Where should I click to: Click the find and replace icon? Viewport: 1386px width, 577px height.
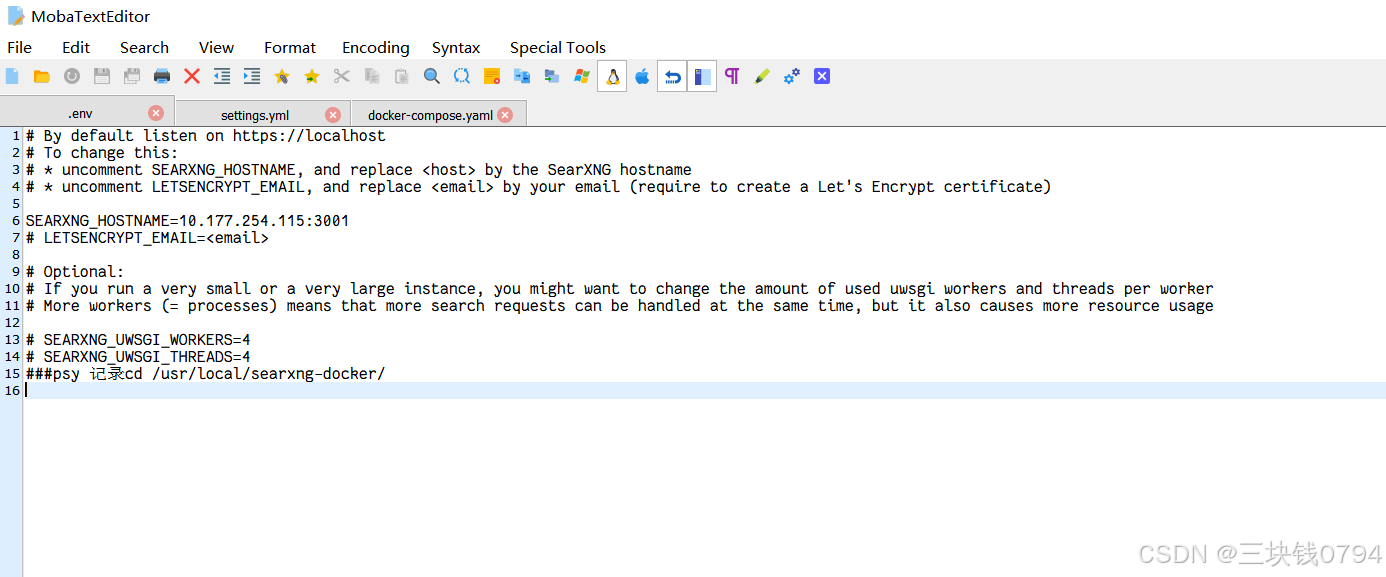(x=462, y=76)
